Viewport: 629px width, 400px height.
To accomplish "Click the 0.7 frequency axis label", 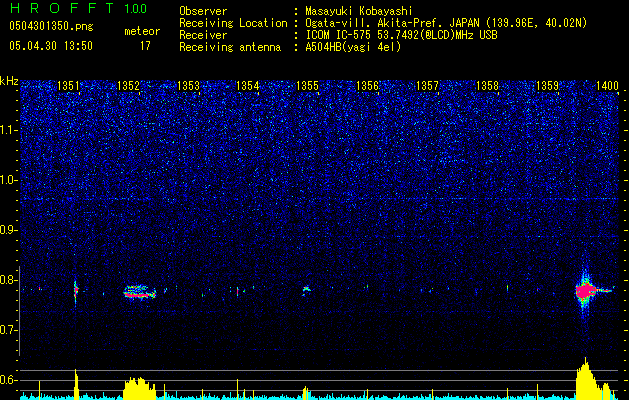I will (8, 330).
